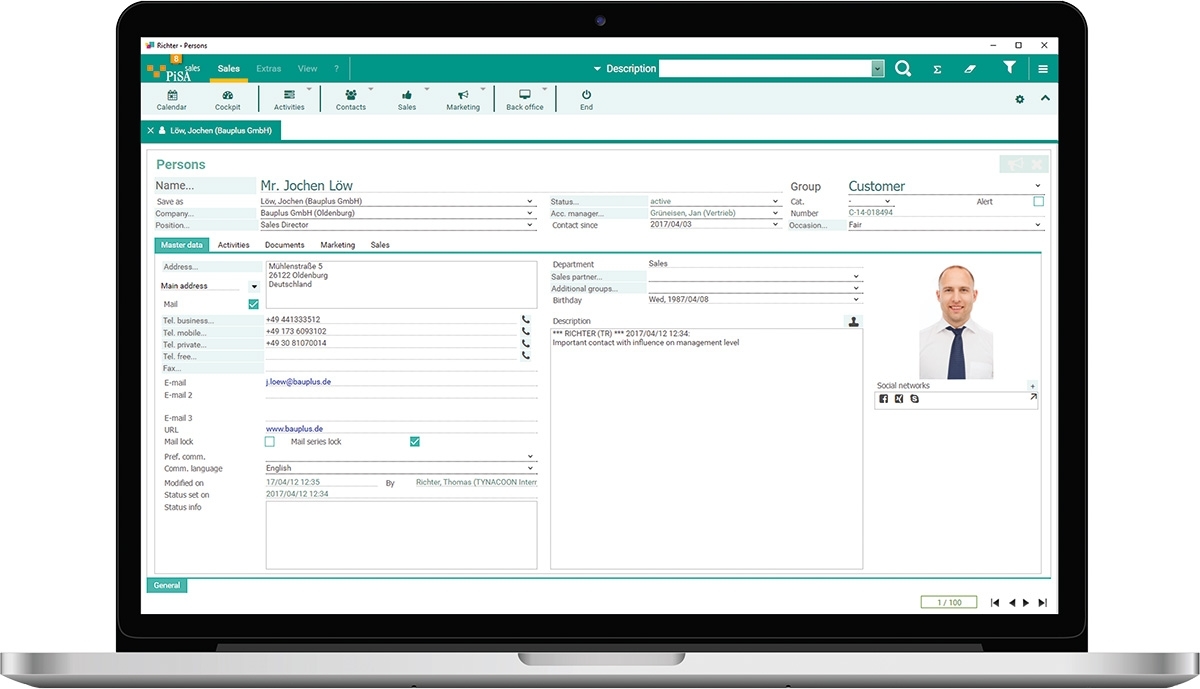The height and width of the screenshot is (689, 1200).
Task: Expand the Comm. language dropdown
Action: pyautogui.click(x=530, y=468)
